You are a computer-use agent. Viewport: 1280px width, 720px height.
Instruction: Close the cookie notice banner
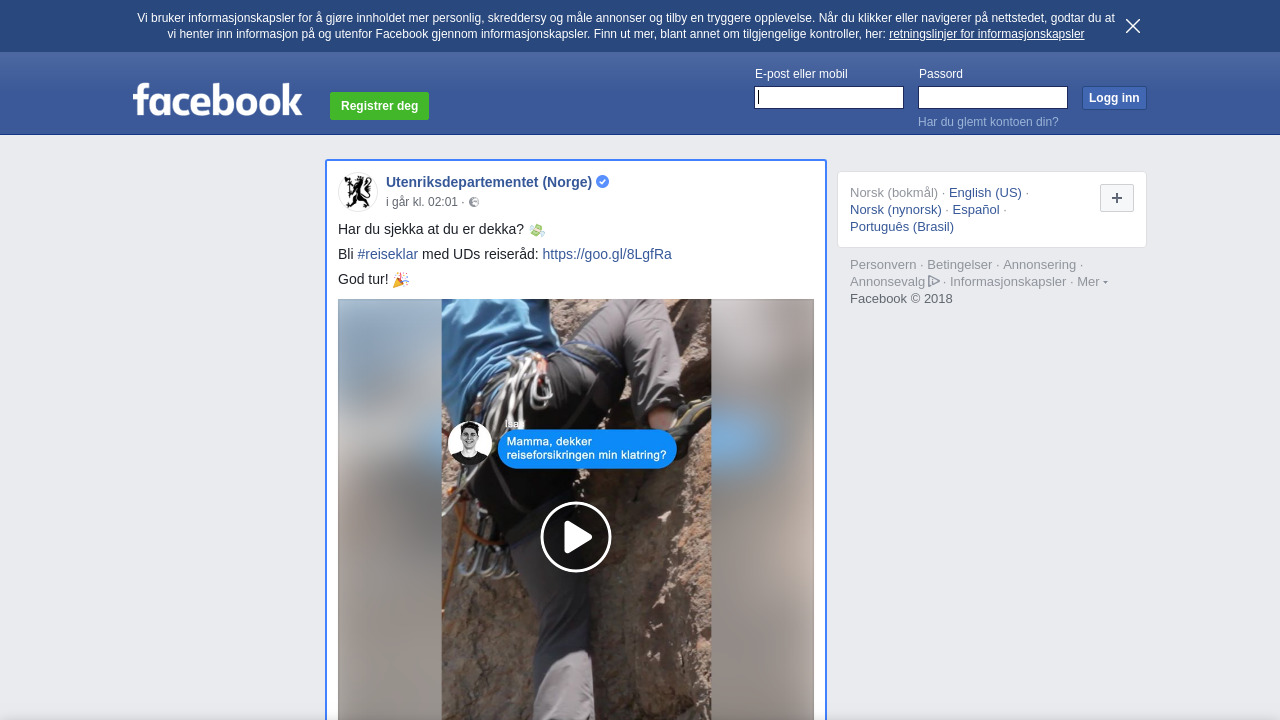tap(1133, 26)
